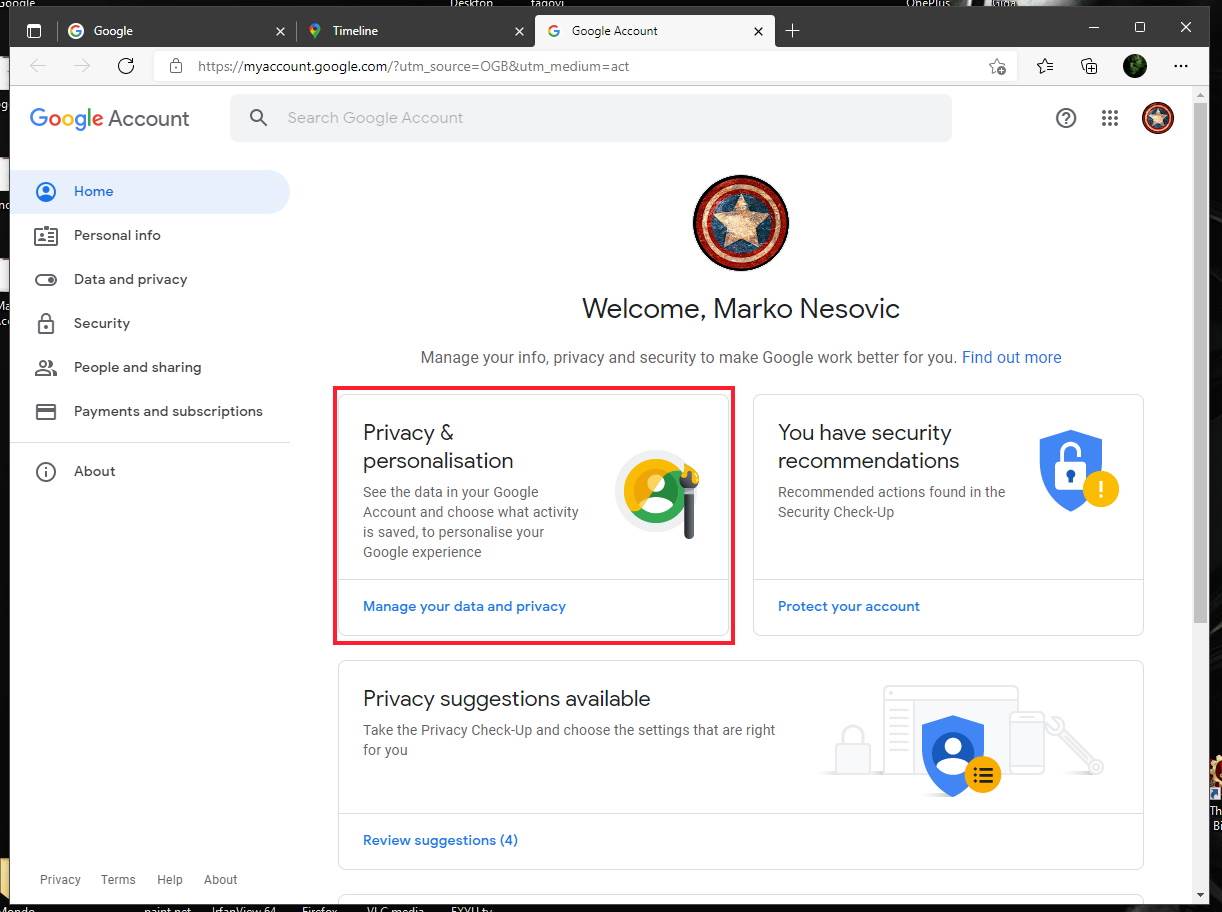Click Manage your data and privacy
Viewport: 1222px width, 912px height.
click(x=464, y=606)
